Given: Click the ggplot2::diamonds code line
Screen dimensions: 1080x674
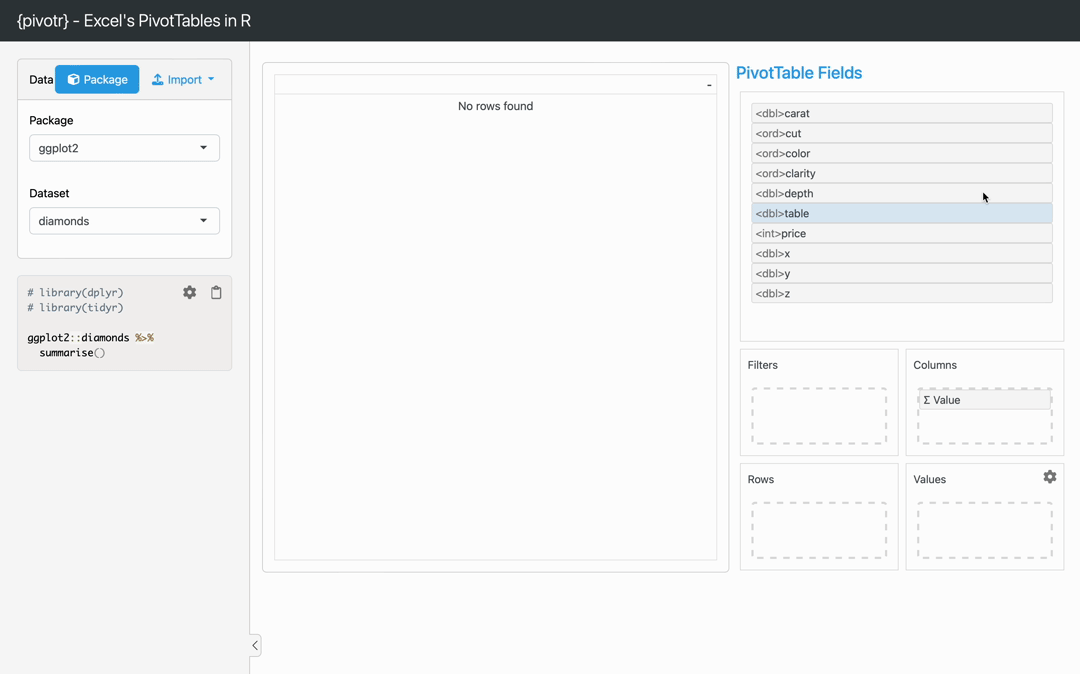Looking at the screenshot, I should (90, 337).
